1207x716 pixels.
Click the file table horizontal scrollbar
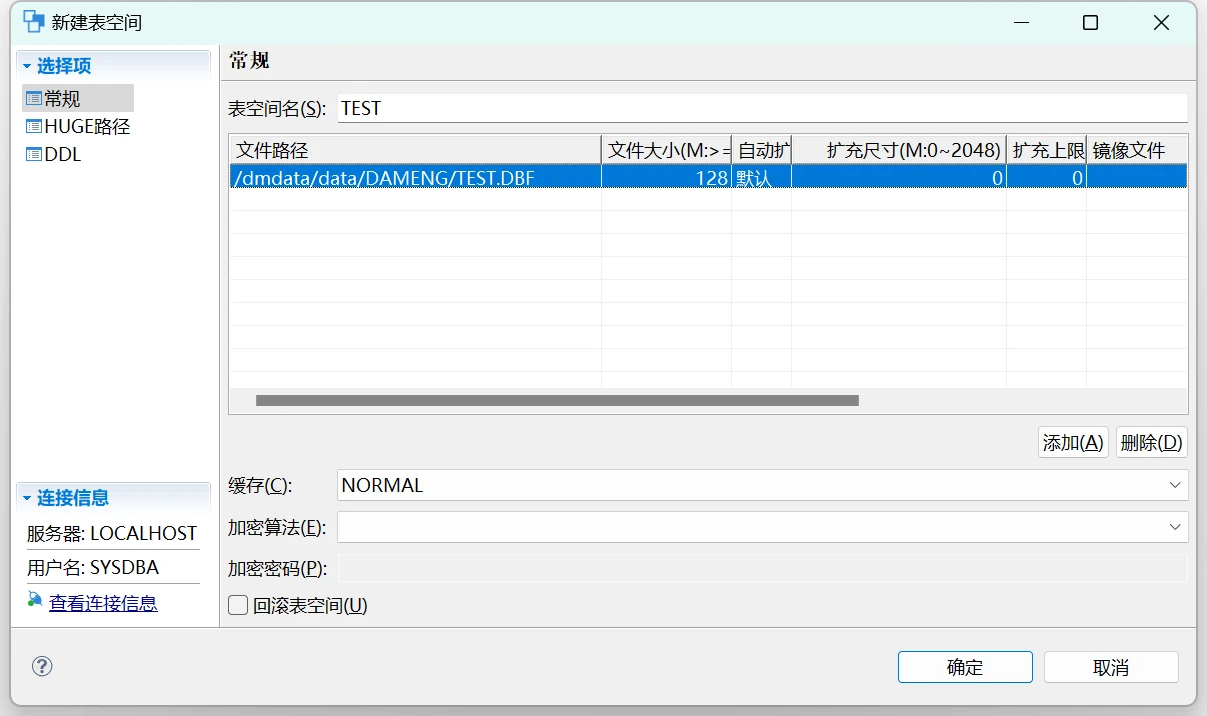557,400
